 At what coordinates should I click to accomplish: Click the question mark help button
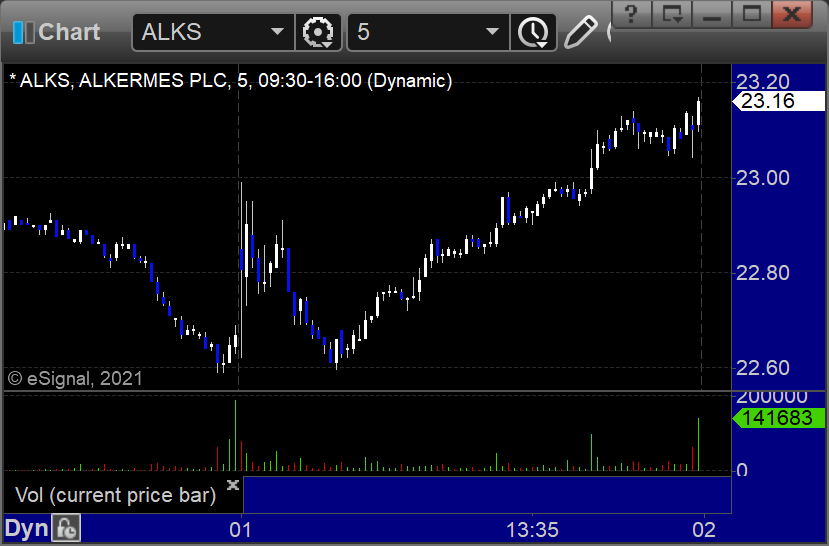(631, 14)
